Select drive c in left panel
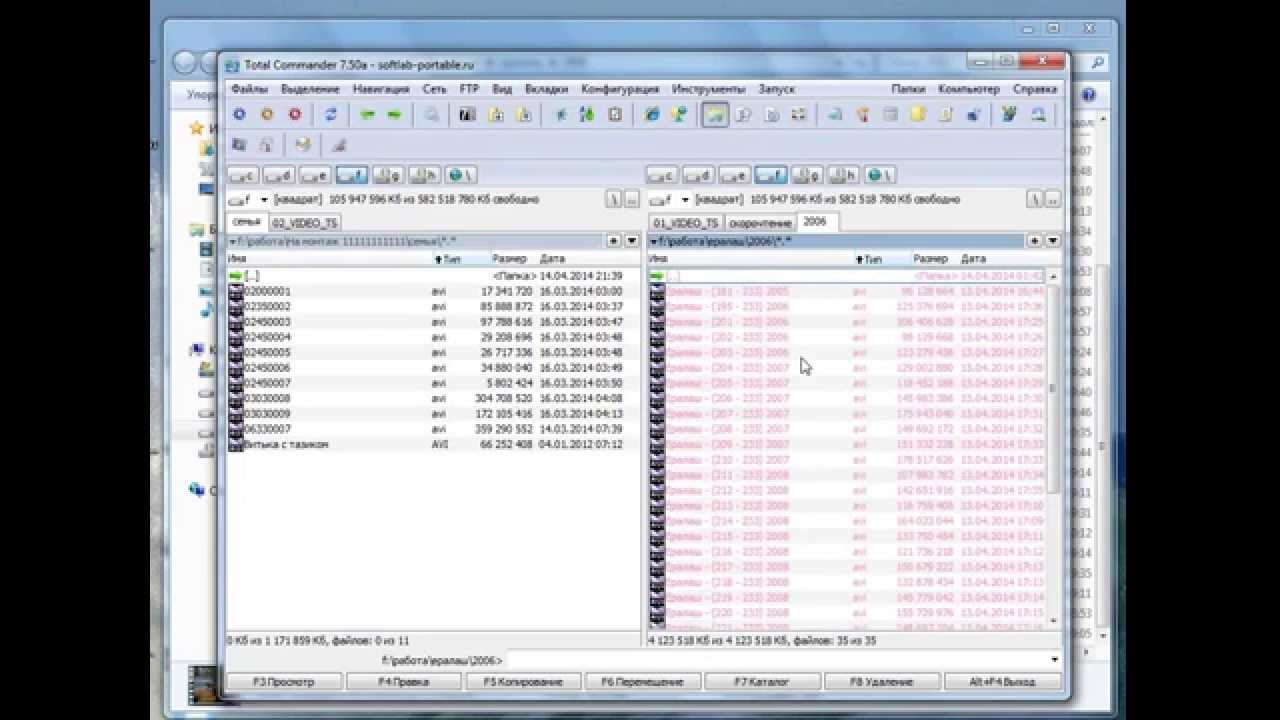1280x720 pixels. [242, 175]
